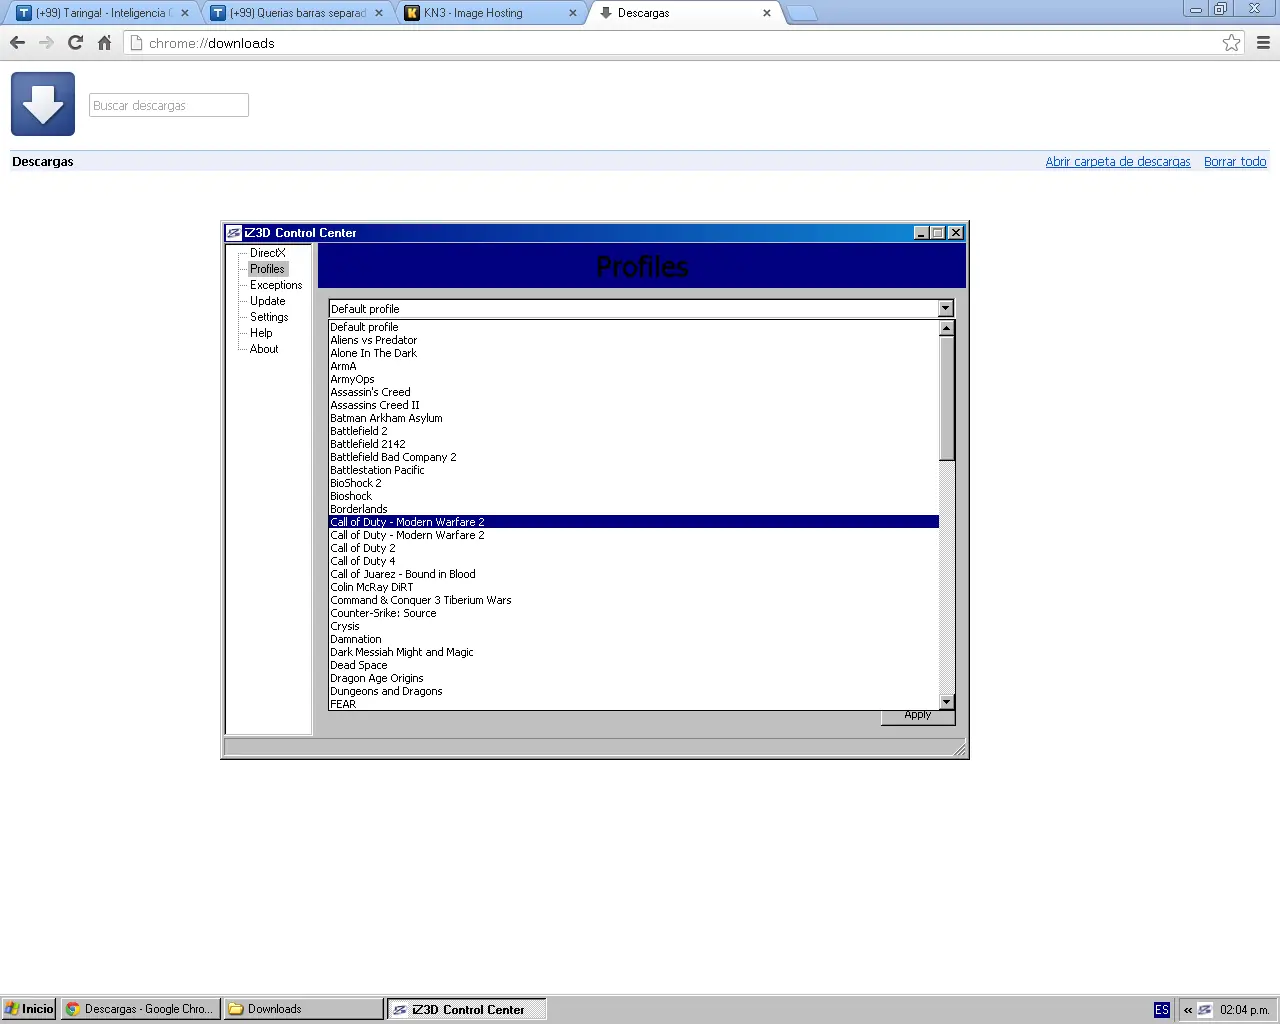Choose 'Battlefield Bad Company 2' profile
The image size is (1280, 1024).
[x=634, y=457]
